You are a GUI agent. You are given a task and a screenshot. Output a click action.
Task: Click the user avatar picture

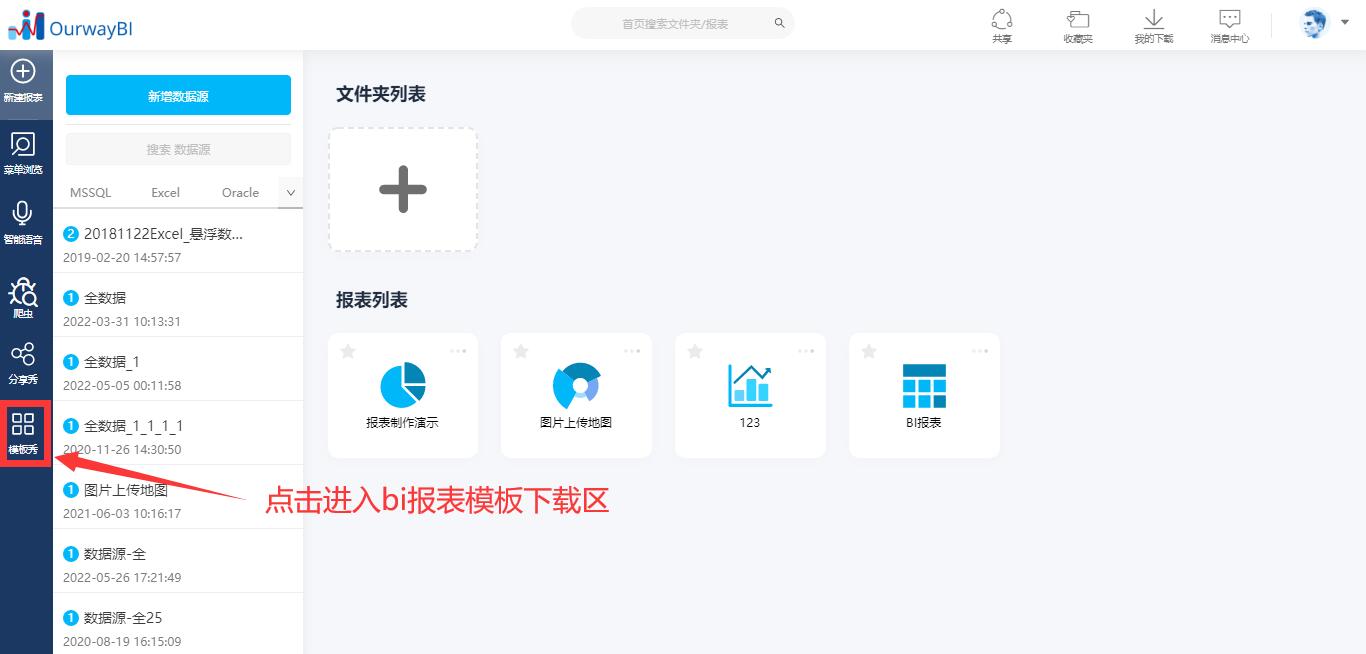tap(1314, 23)
